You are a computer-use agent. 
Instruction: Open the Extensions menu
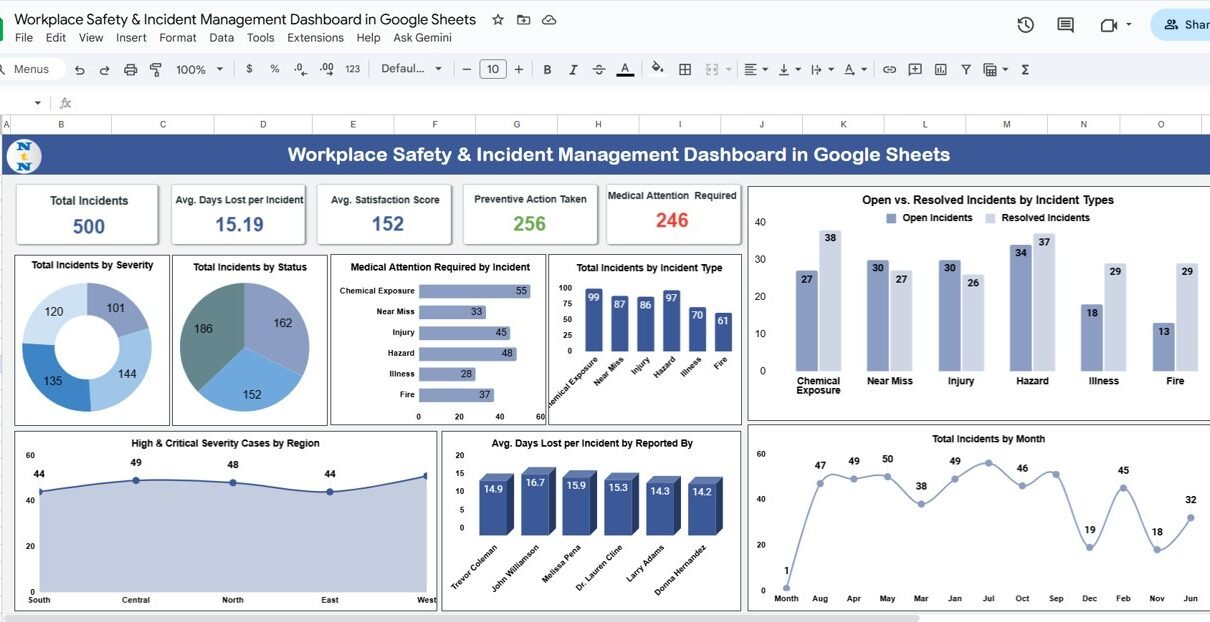315,38
